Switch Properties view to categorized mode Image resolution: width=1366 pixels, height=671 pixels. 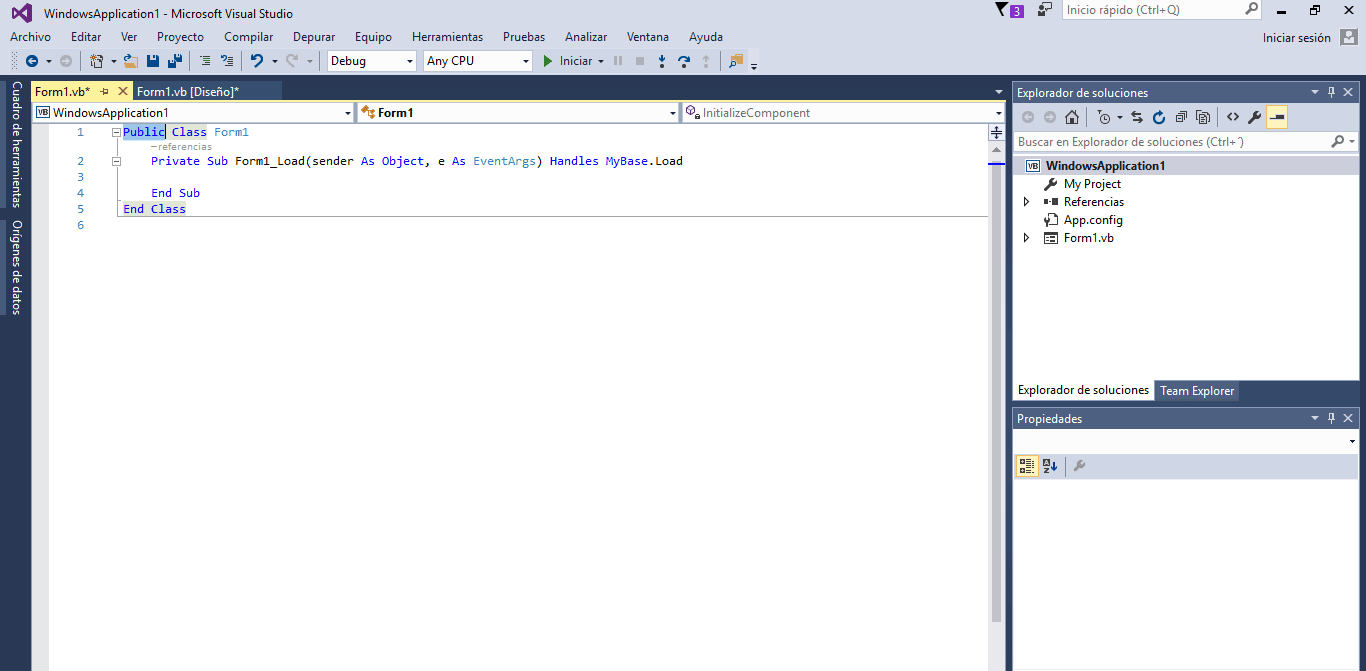[x=1026, y=465]
